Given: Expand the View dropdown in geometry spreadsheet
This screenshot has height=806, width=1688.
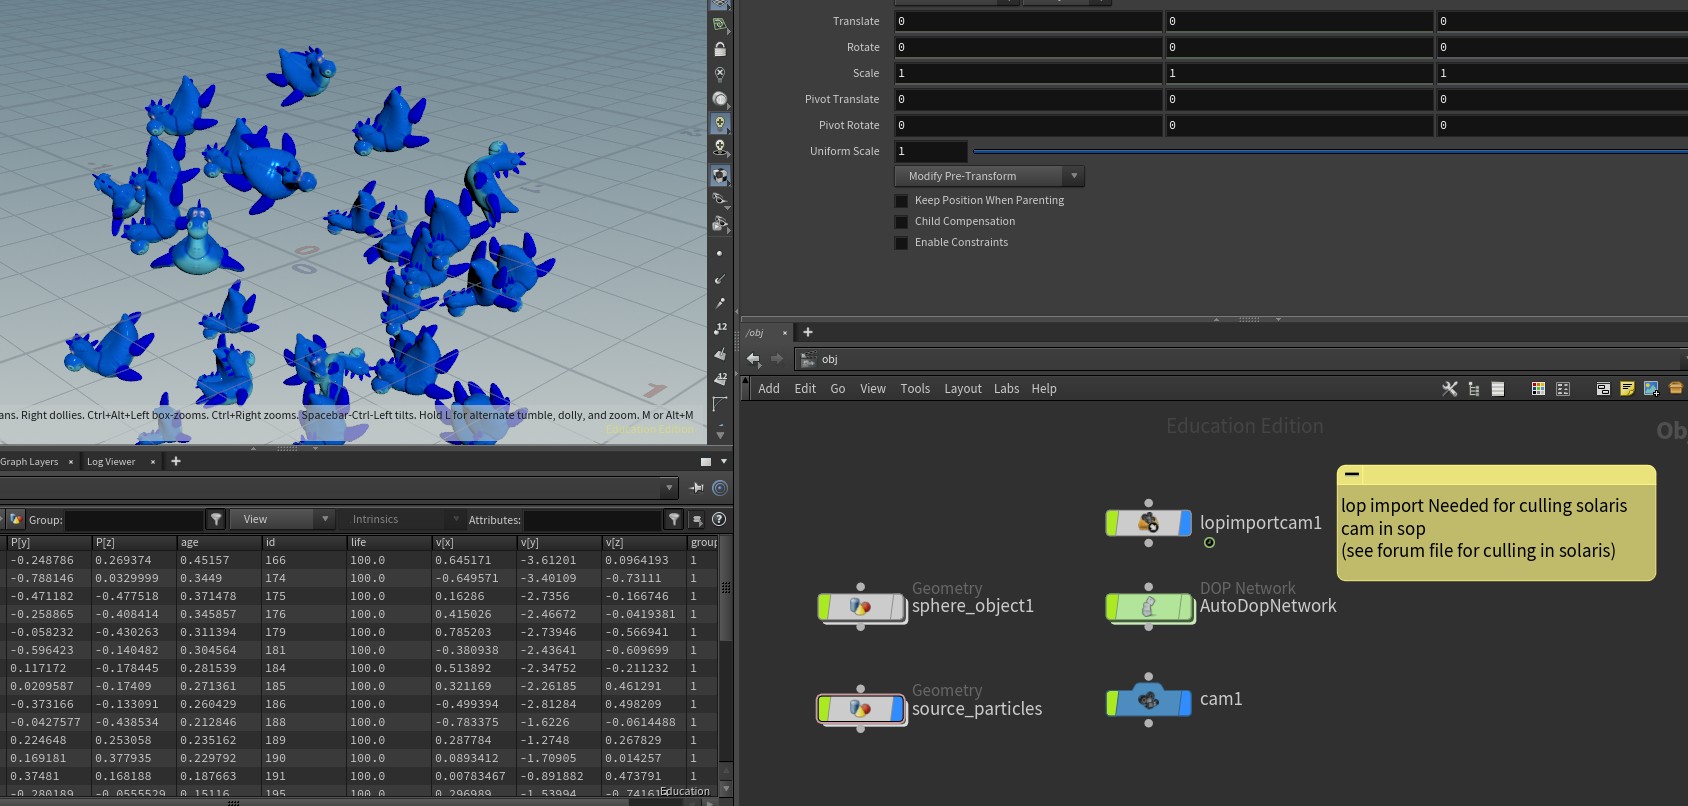Looking at the screenshot, I should pyautogui.click(x=282, y=519).
